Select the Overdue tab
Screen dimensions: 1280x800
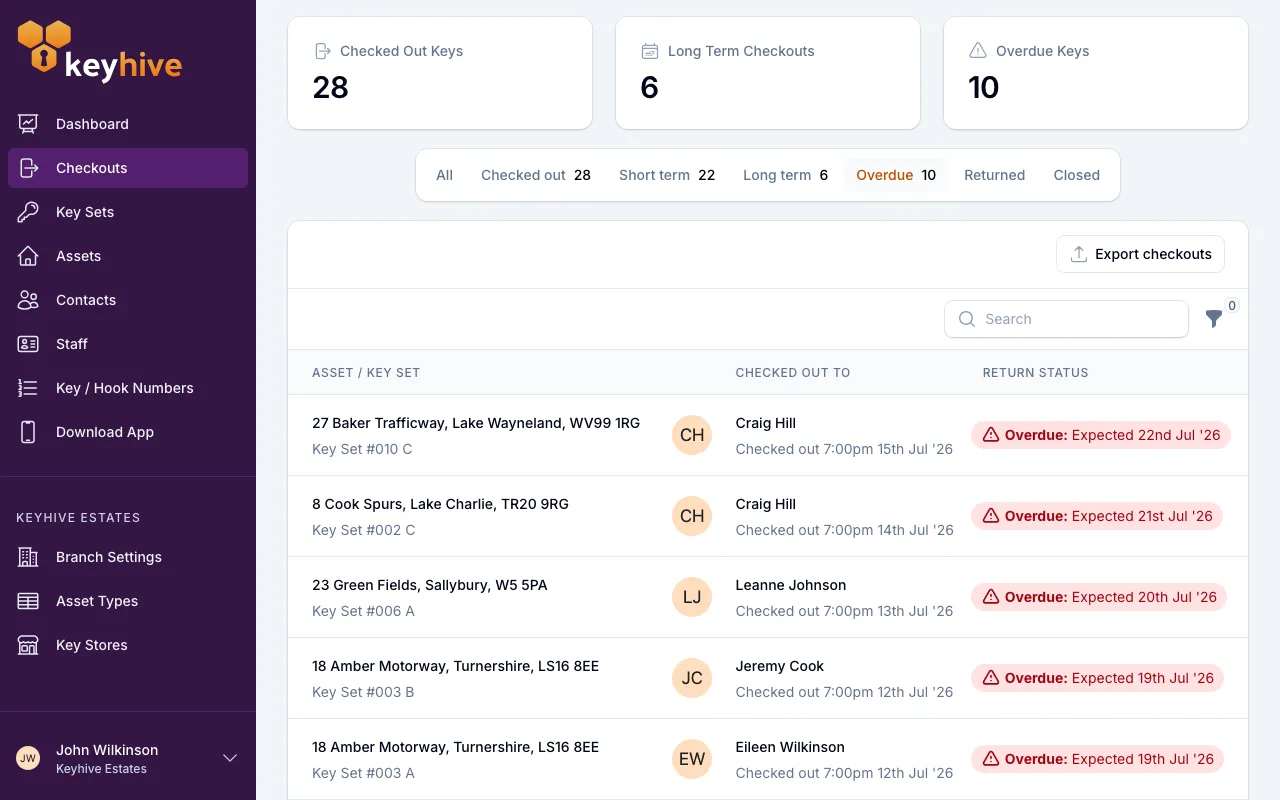click(896, 175)
